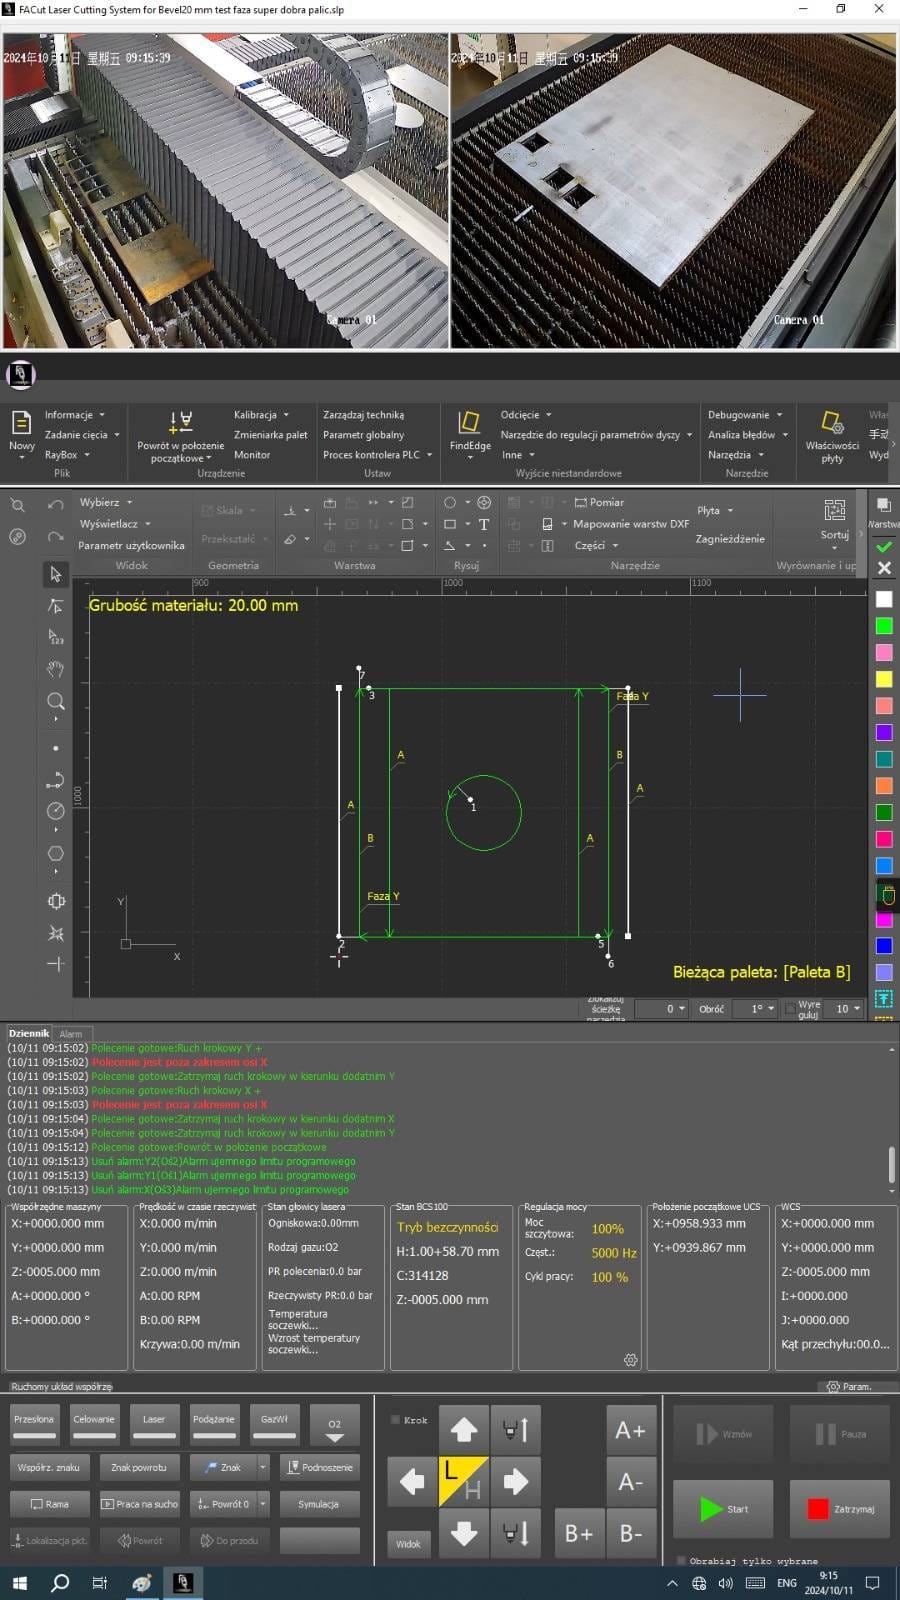This screenshot has height=1600, width=900.
Task: Switch to the Alarm tab
Action: tap(71, 1034)
